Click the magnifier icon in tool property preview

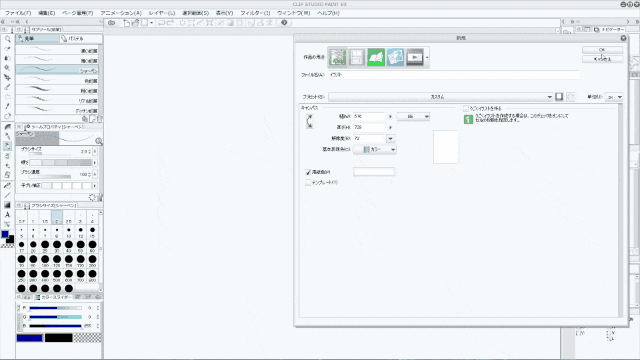(x=98, y=141)
